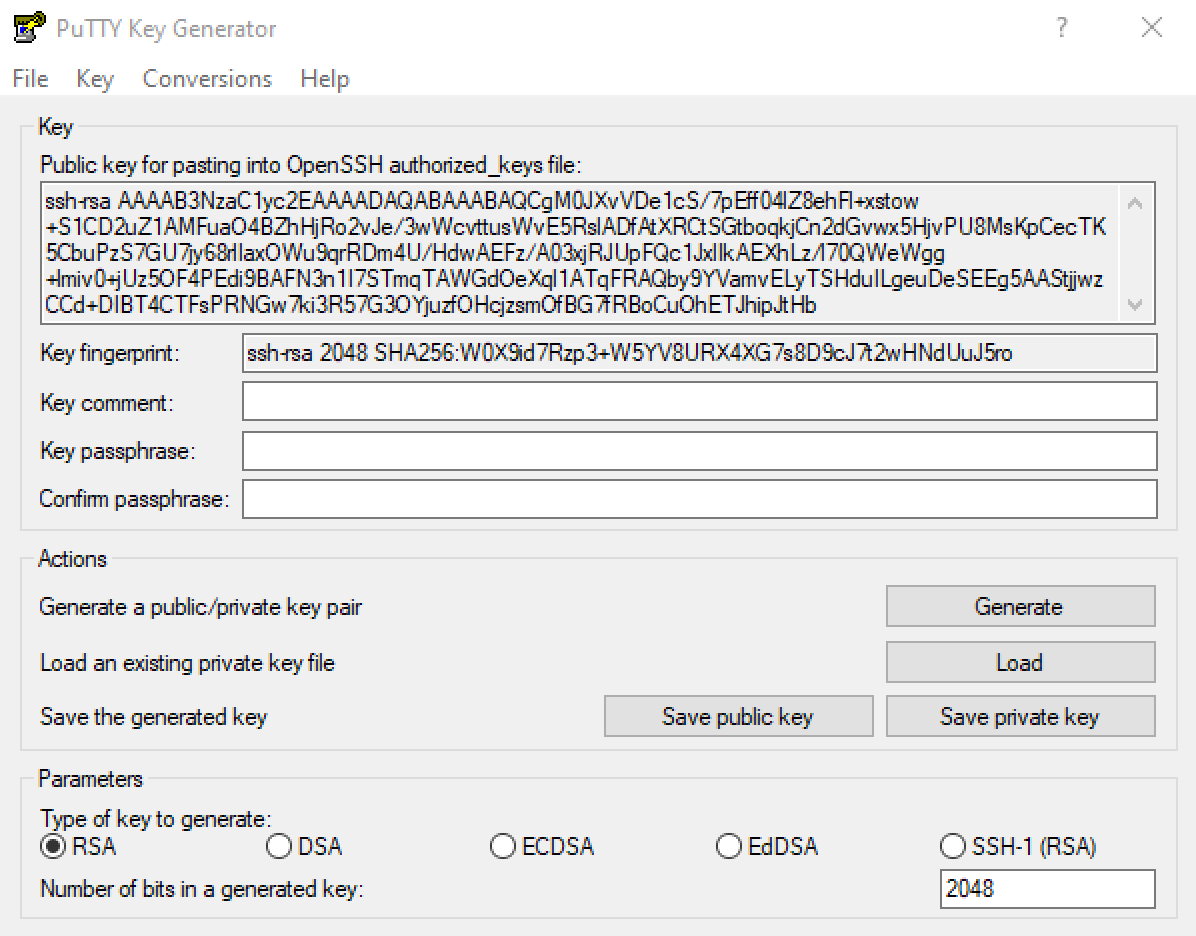The image size is (1196, 936).
Task: Click the PuTTY Key Generator title bar icon
Action: point(26,27)
